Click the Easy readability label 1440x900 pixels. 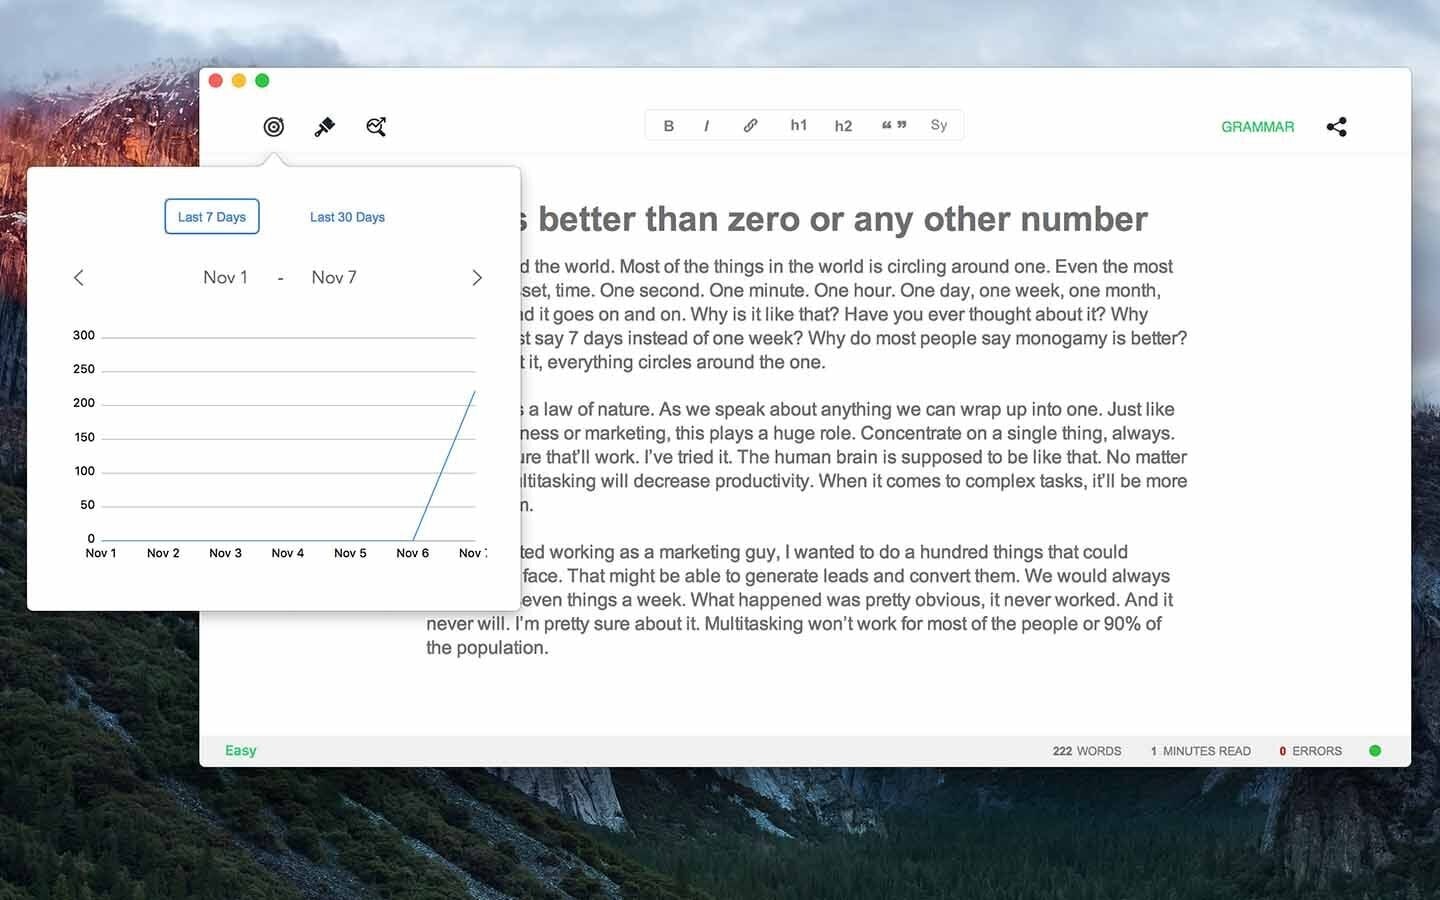(x=240, y=750)
